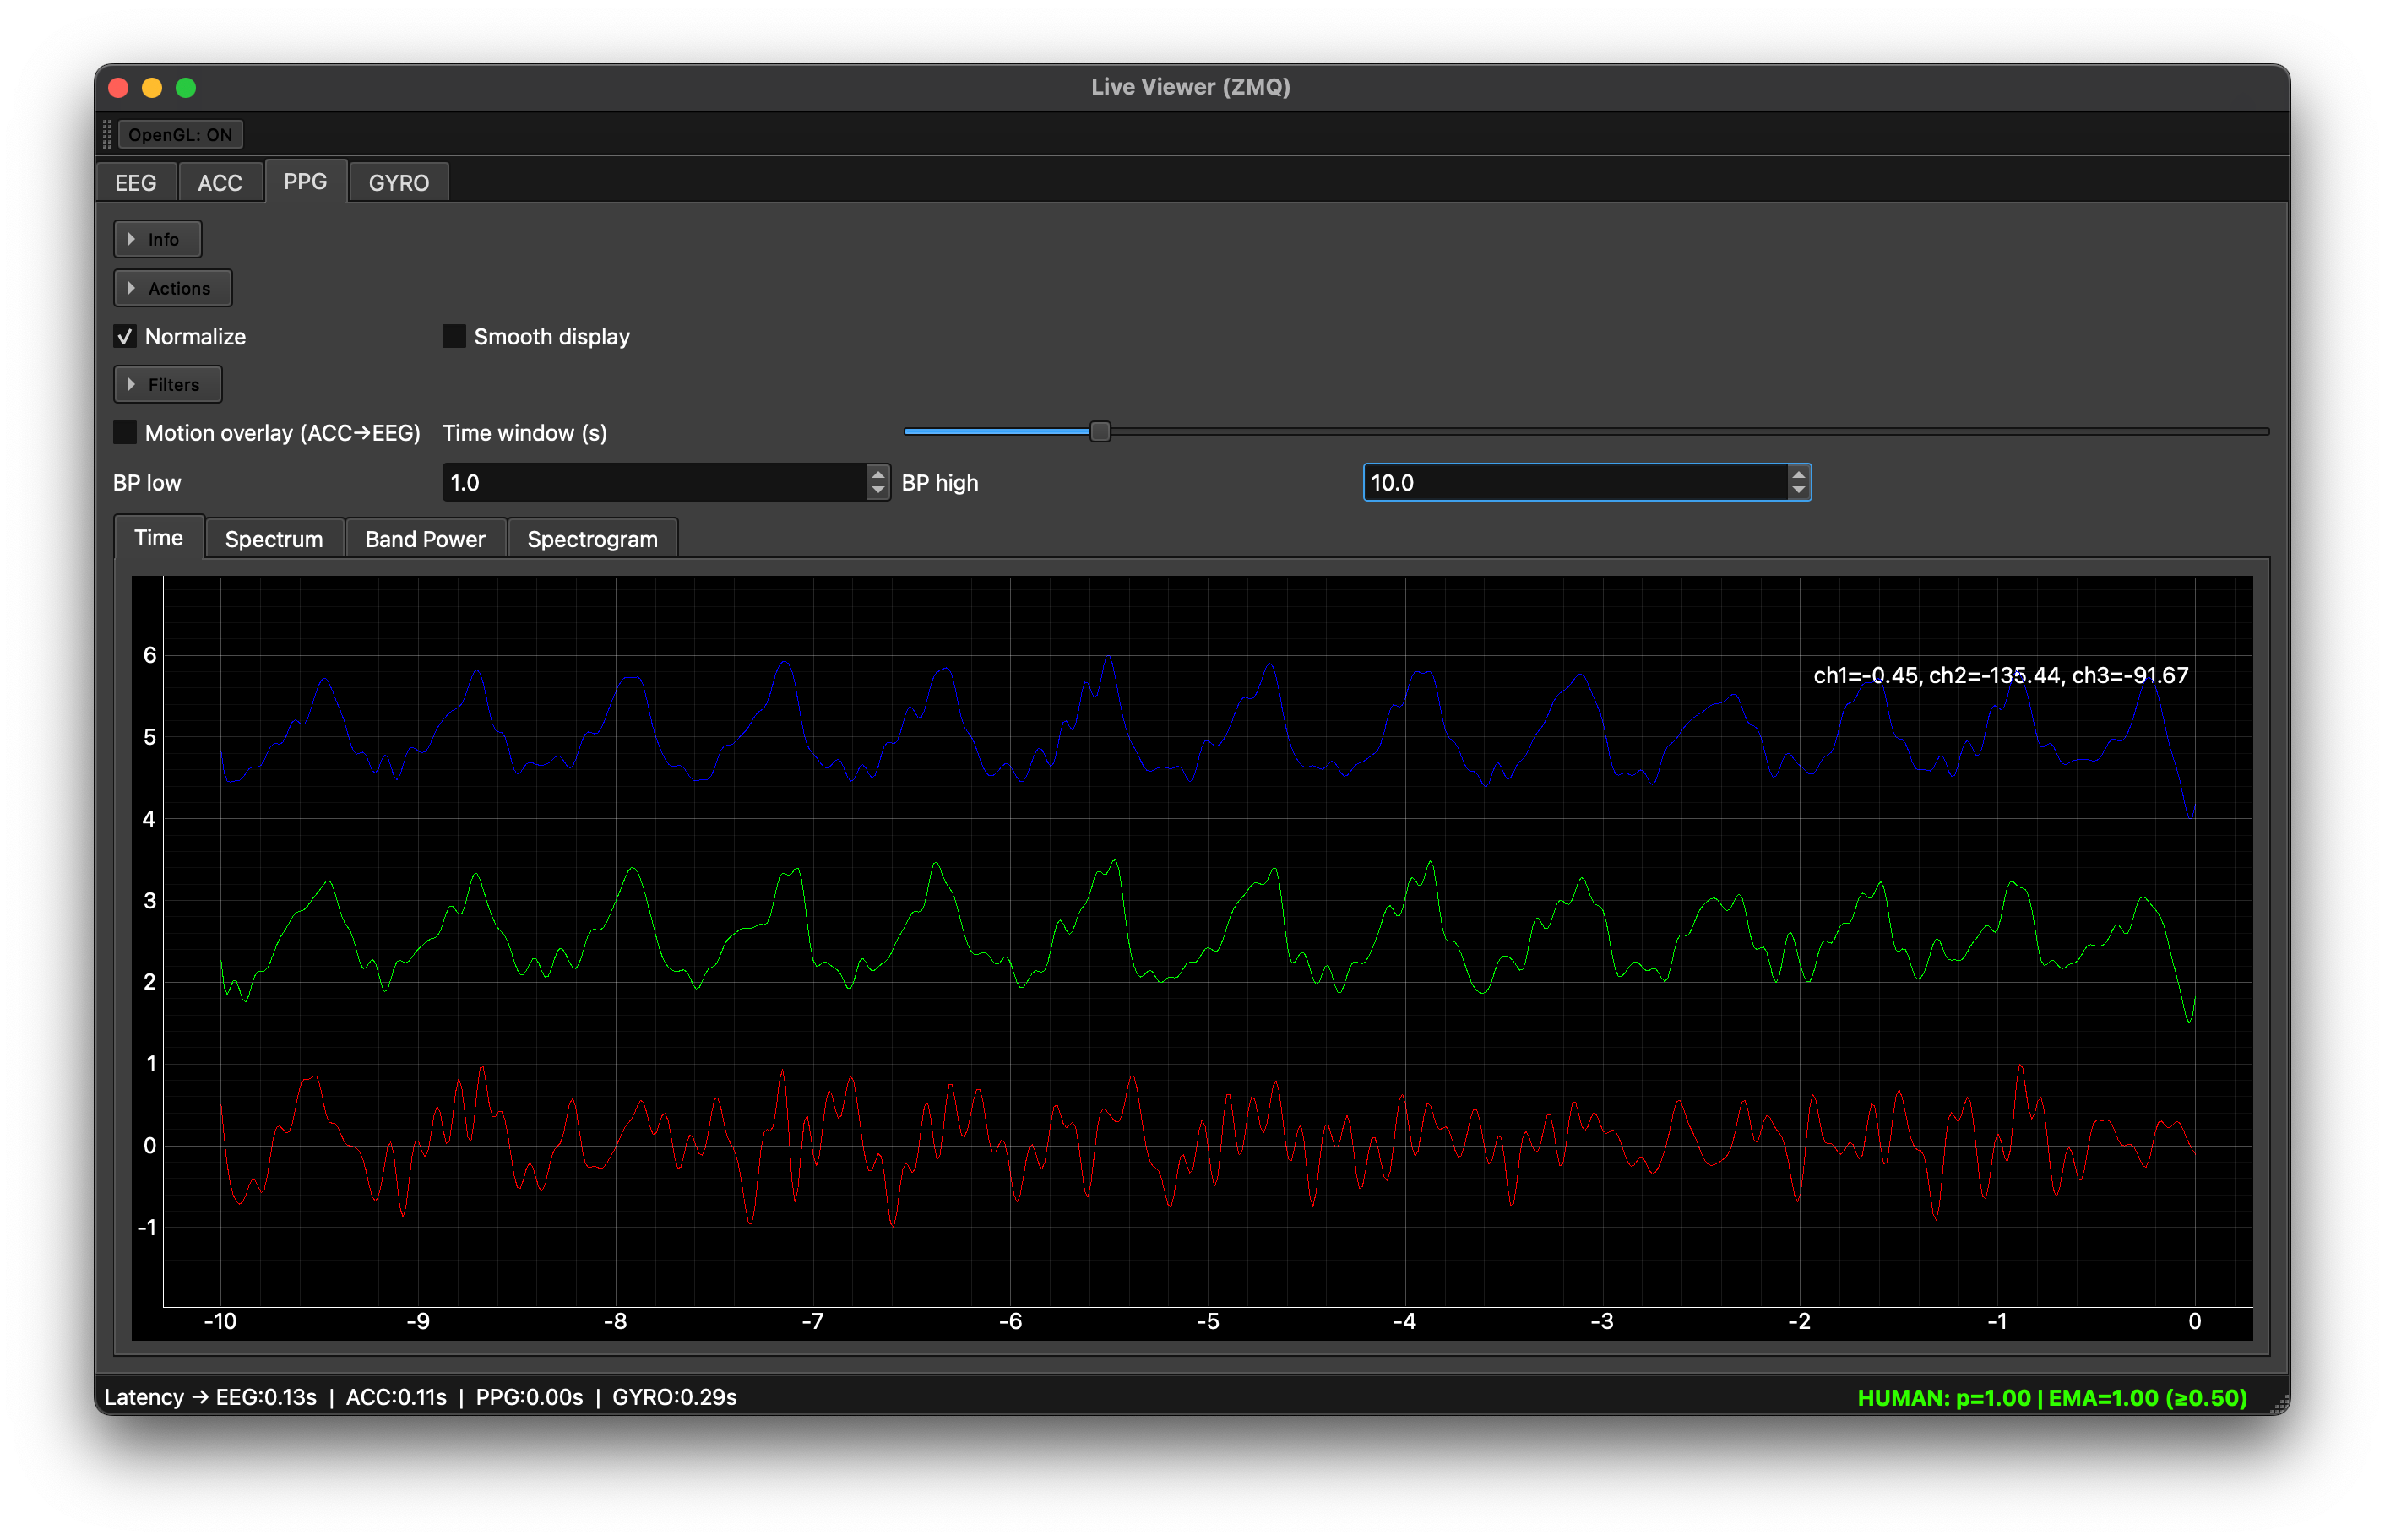The image size is (2385, 1540).
Task: Enable Motion overlay (ACC→EEG)
Action: [x=124, y=431]
